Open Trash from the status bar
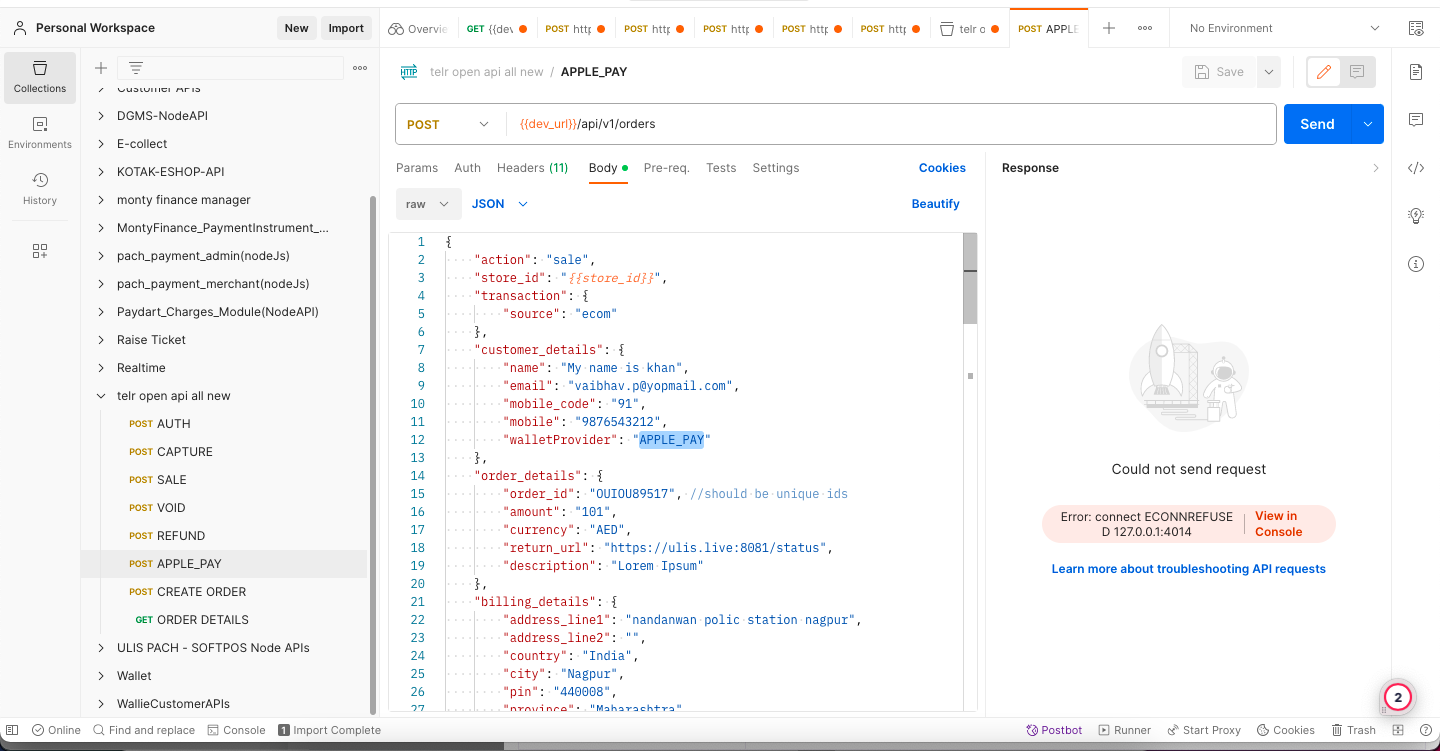The width and height of the screenshot is (1440, 751). coord(1354,730)
